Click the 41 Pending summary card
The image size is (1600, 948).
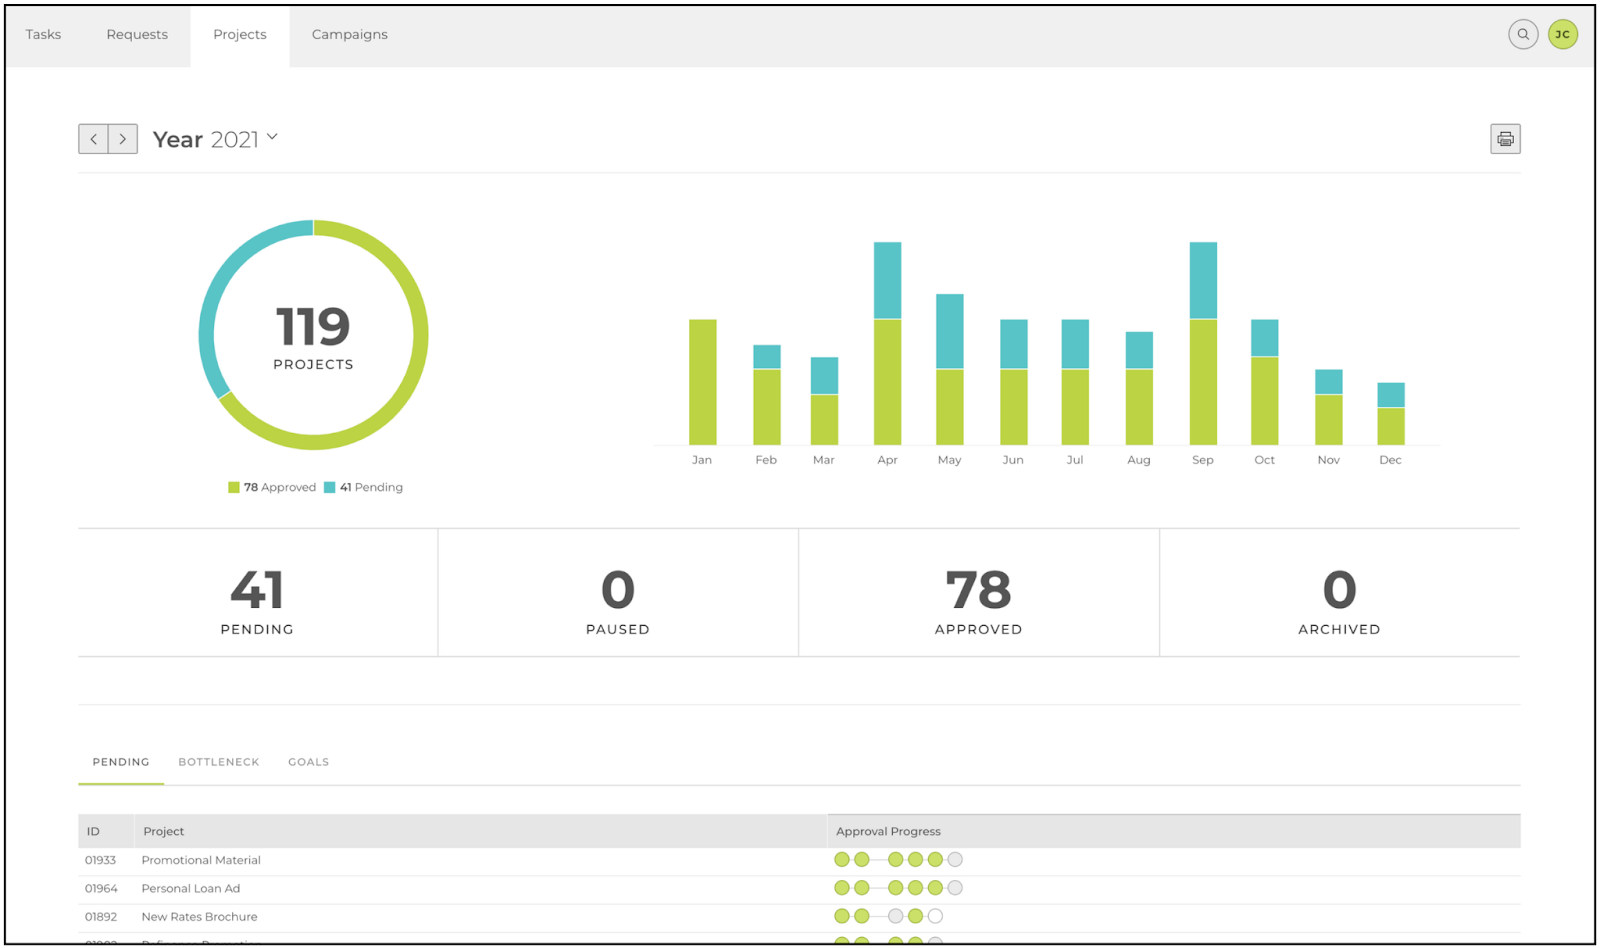(258, 593)
